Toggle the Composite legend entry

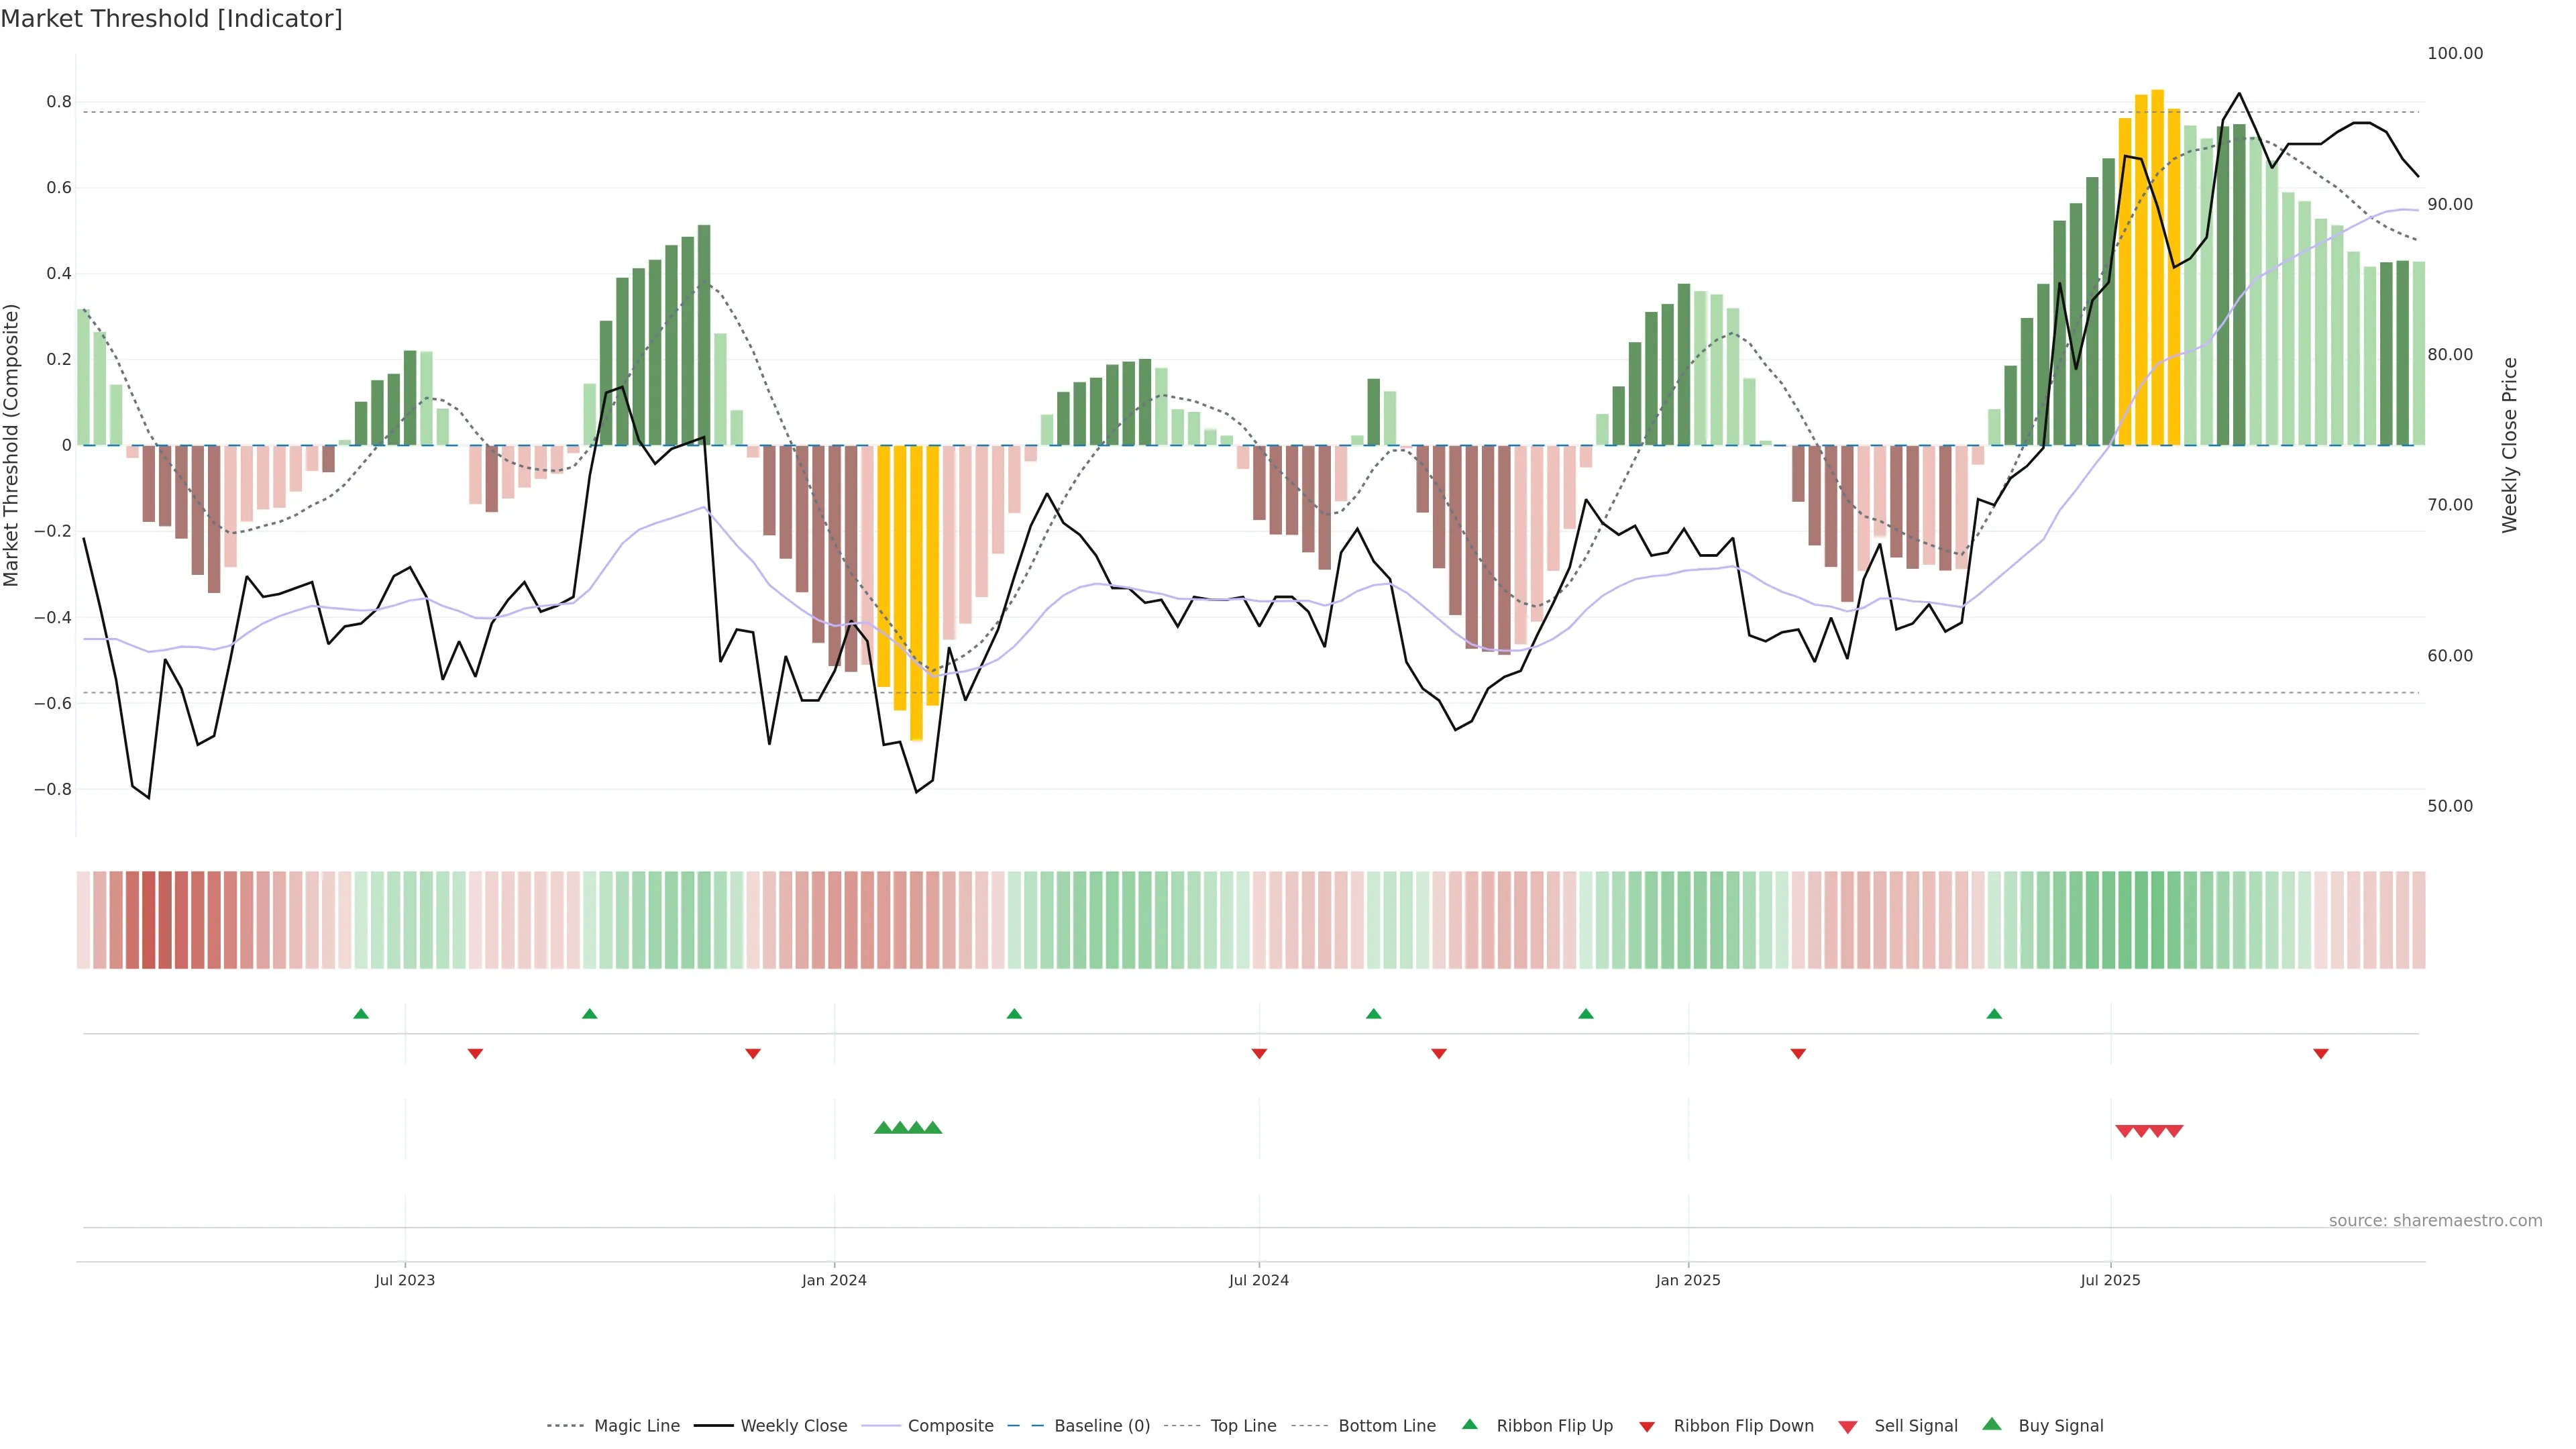point(950,1426)
